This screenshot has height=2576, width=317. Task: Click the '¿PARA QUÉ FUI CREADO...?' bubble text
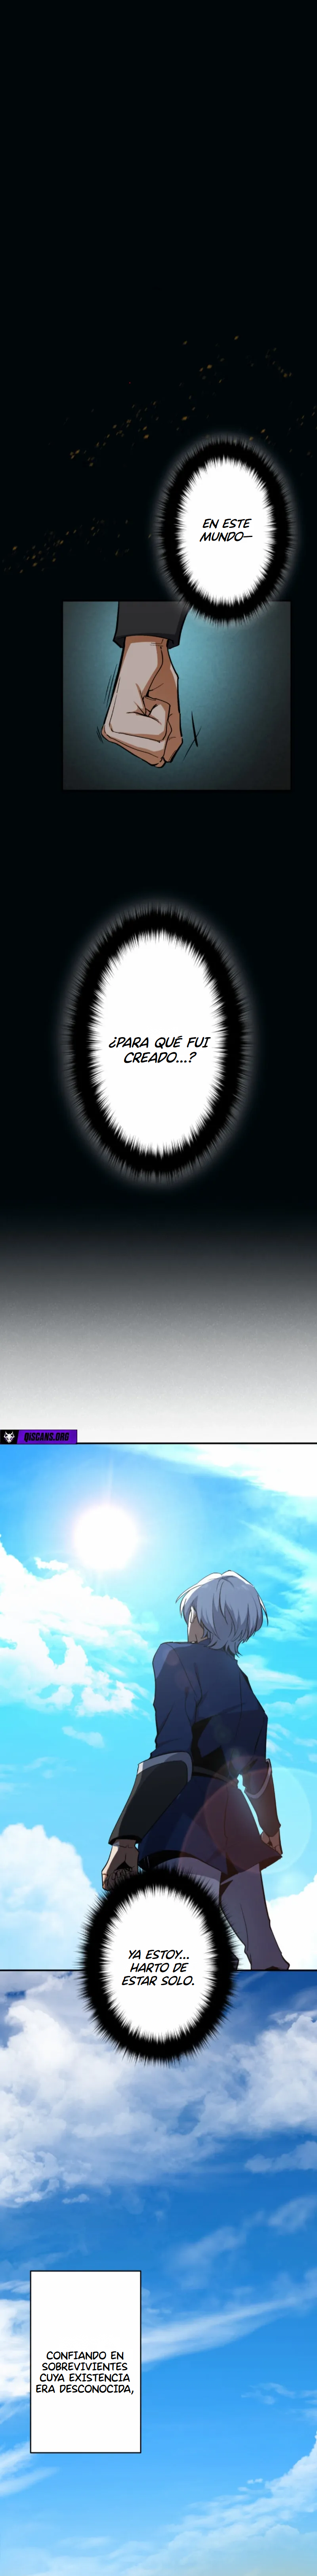(159, 1049)
